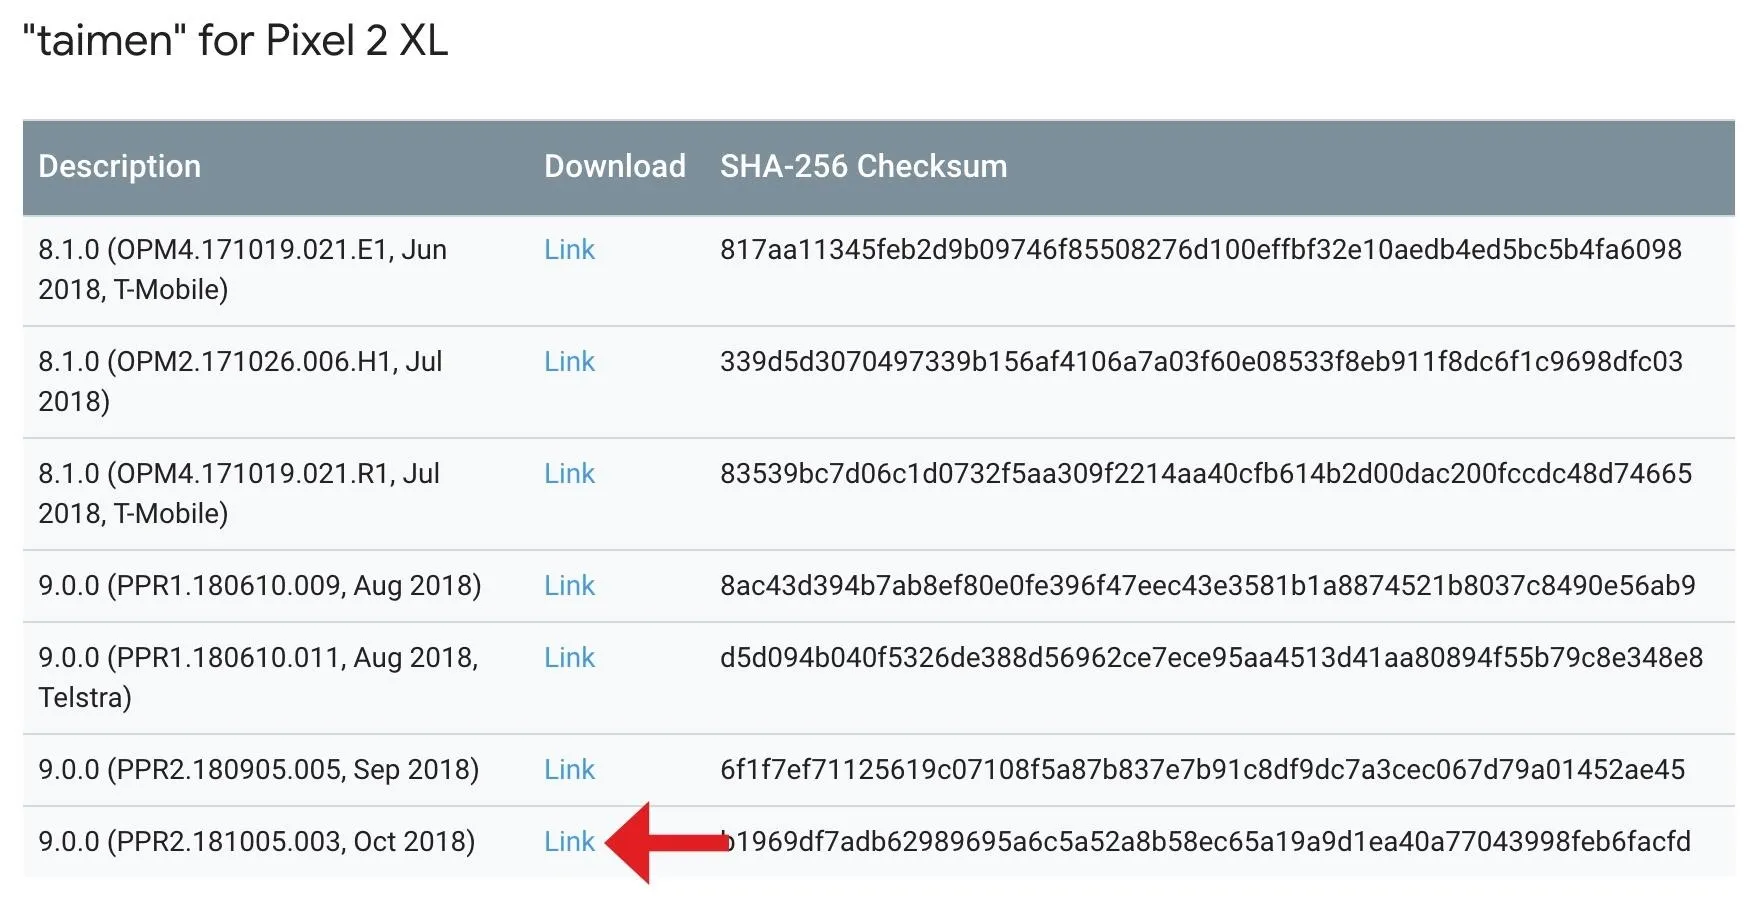Click checksum starting with 339d5d3070
The image size is (1757, 910).
coord(1201,362)
